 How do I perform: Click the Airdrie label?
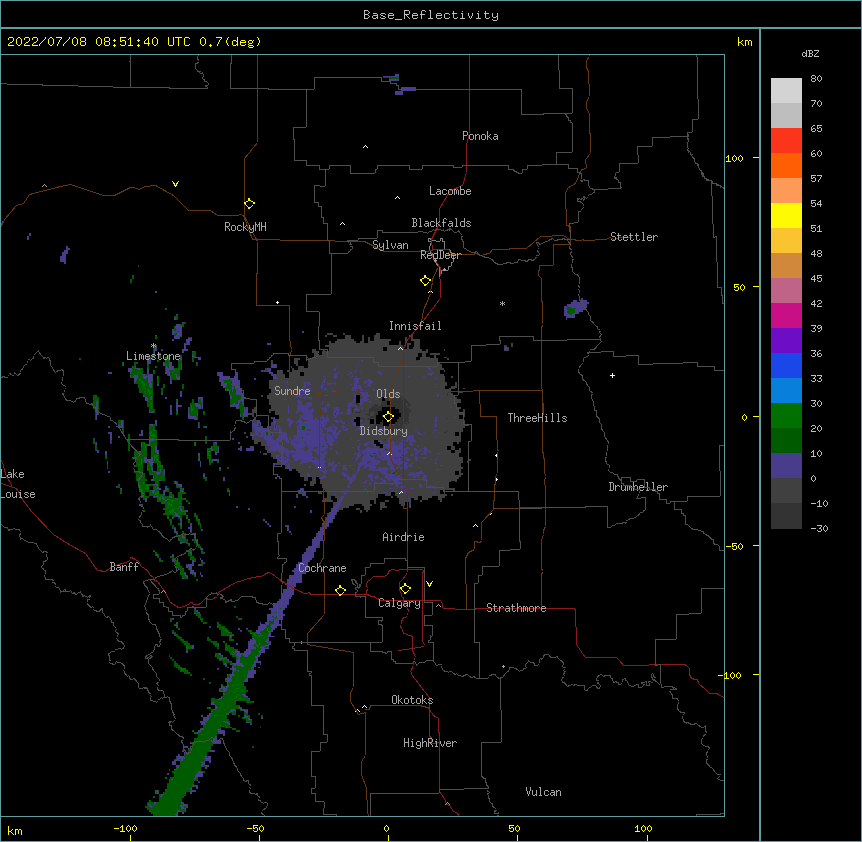click(x=403, y=537)
